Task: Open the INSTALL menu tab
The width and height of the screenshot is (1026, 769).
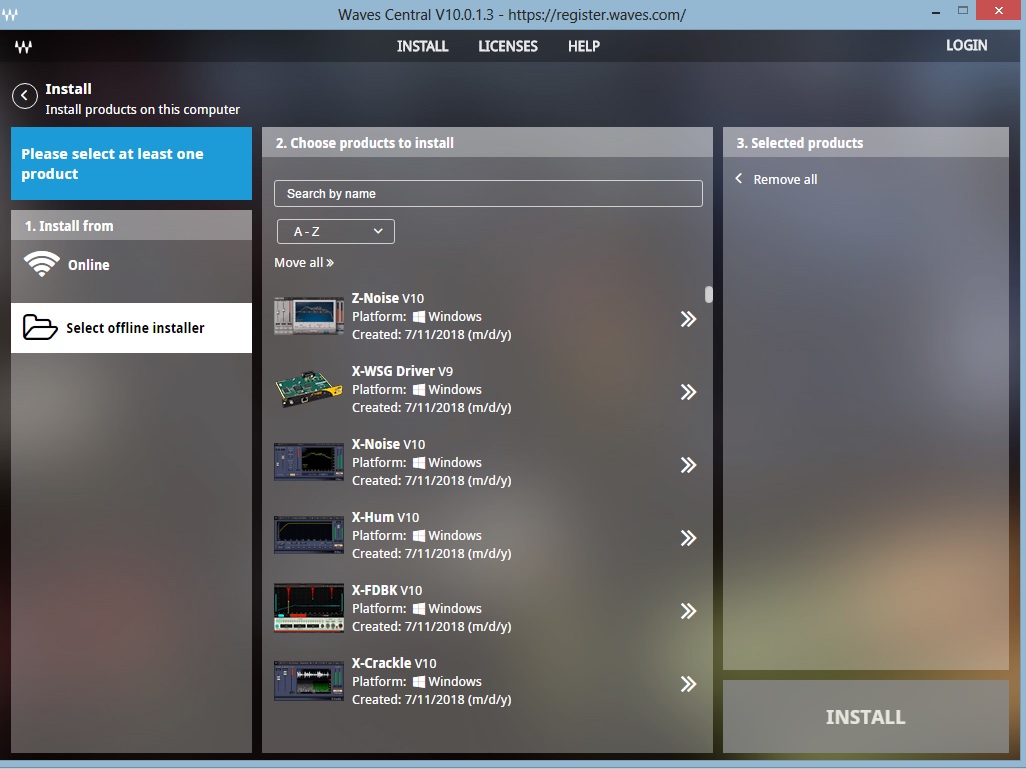Action: click(422, 46)
